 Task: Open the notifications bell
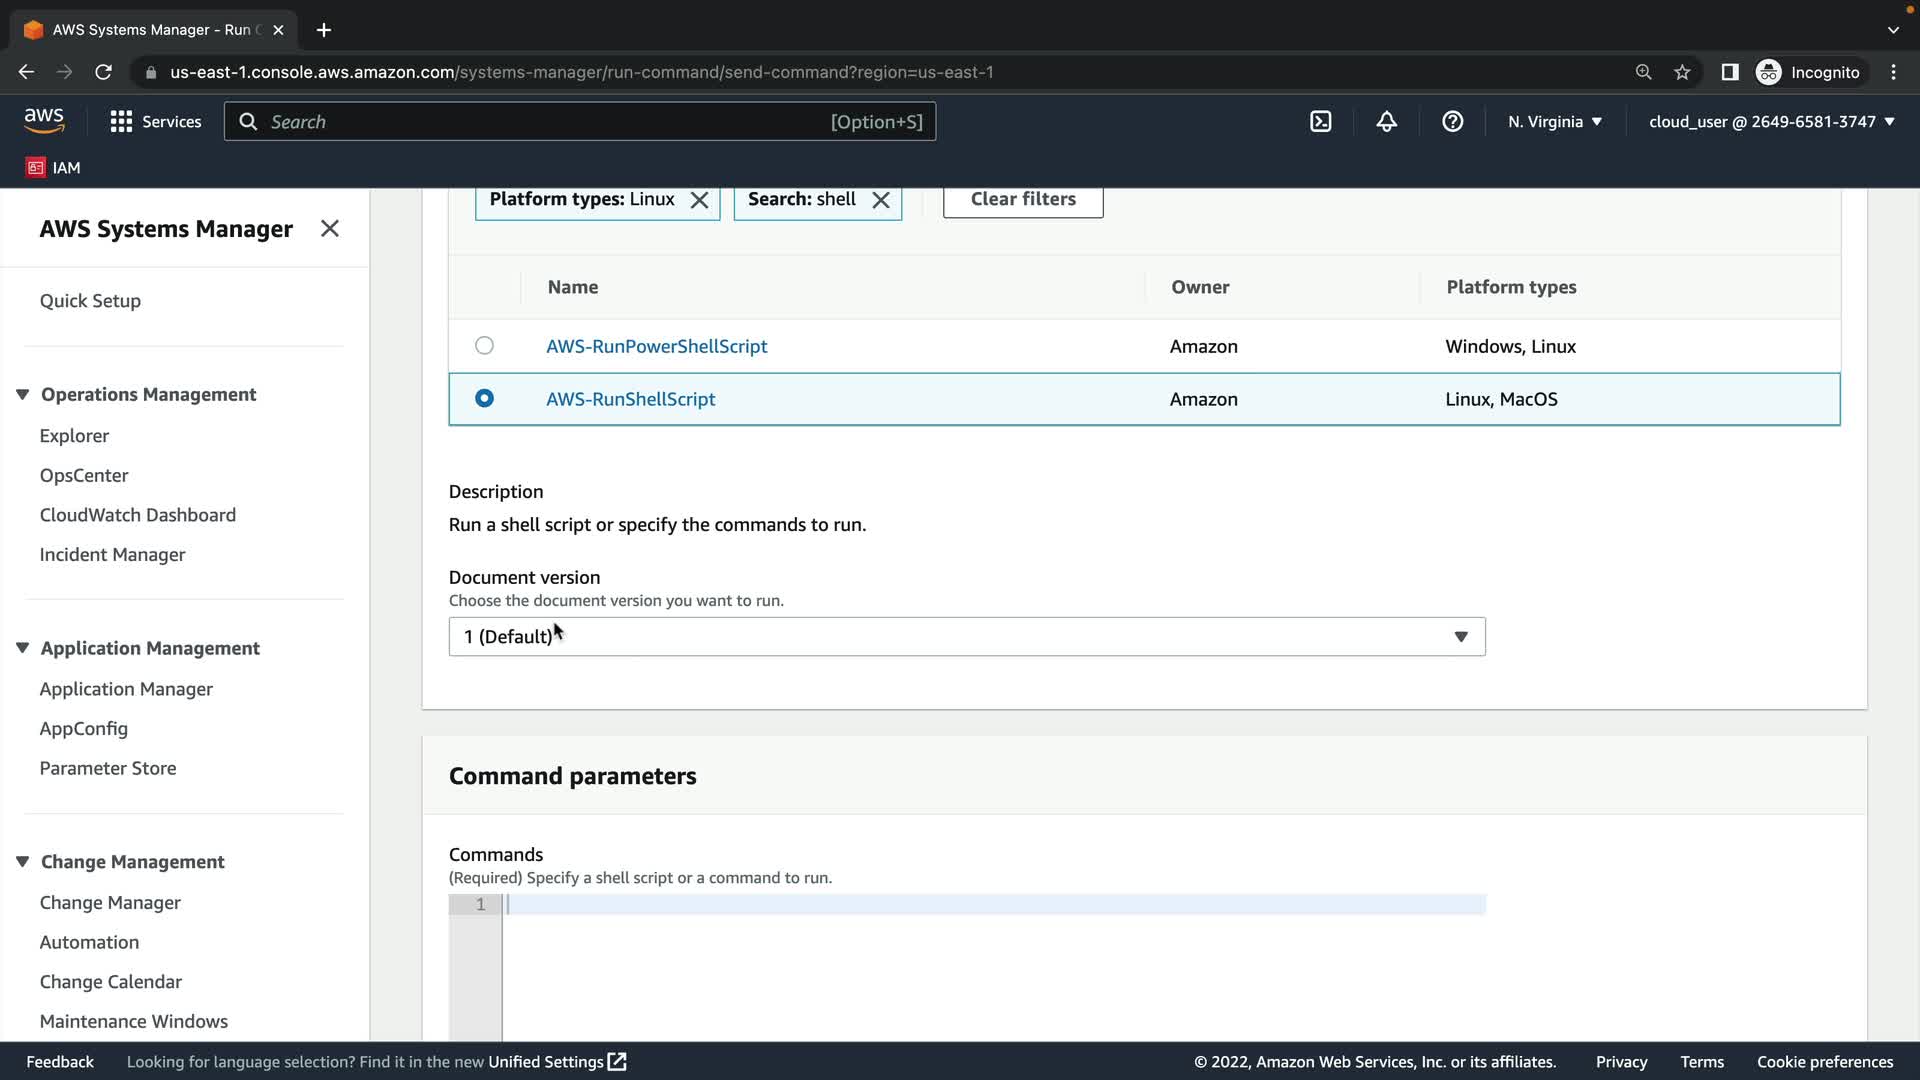tap(1386, 122)
